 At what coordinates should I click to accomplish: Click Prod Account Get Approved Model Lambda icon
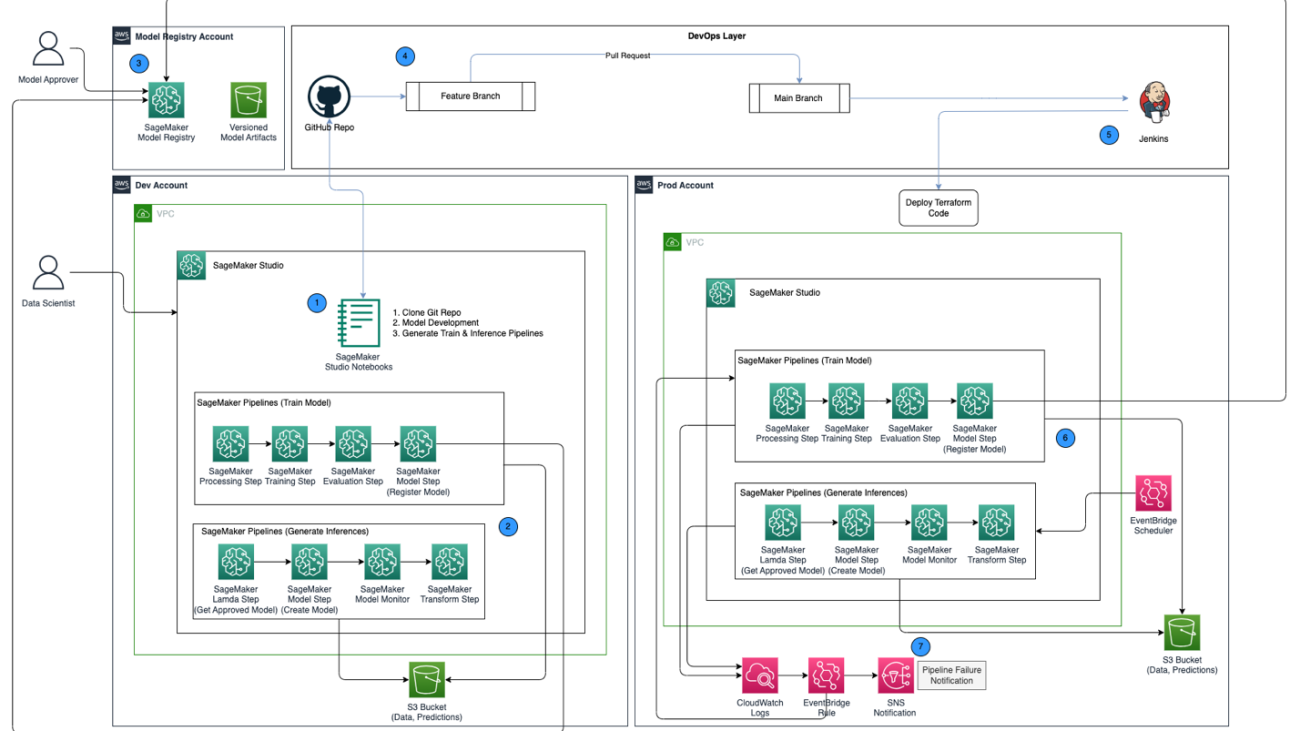coord(783,523)
